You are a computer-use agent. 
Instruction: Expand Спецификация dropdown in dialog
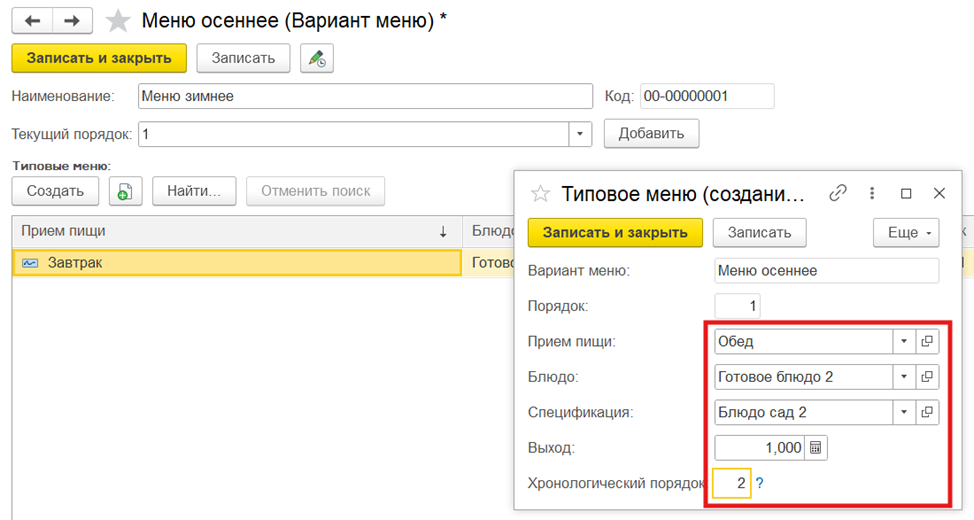pos(904,412)
